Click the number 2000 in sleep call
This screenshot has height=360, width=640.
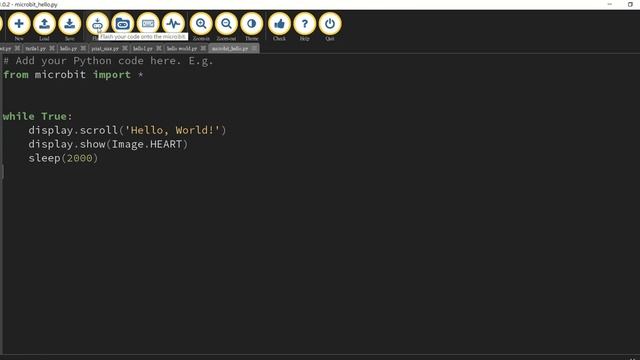click(x=80, y=158)
